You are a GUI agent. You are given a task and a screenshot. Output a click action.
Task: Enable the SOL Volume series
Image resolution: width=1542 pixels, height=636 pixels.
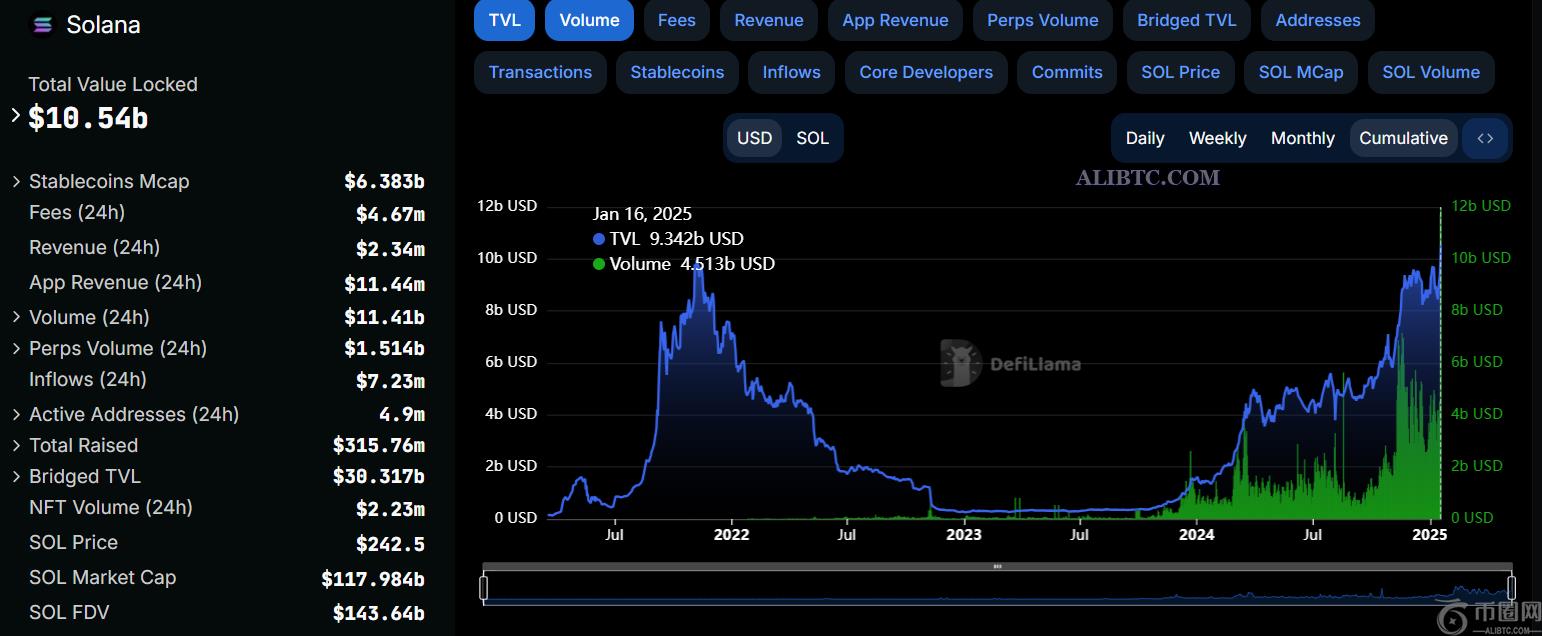pos(1431,72)
